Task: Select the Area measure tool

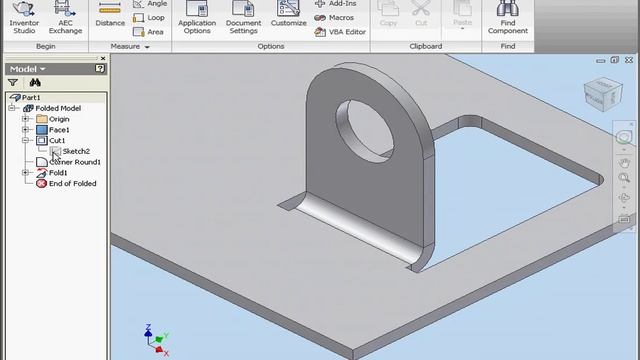Action: tap(149, 32)
